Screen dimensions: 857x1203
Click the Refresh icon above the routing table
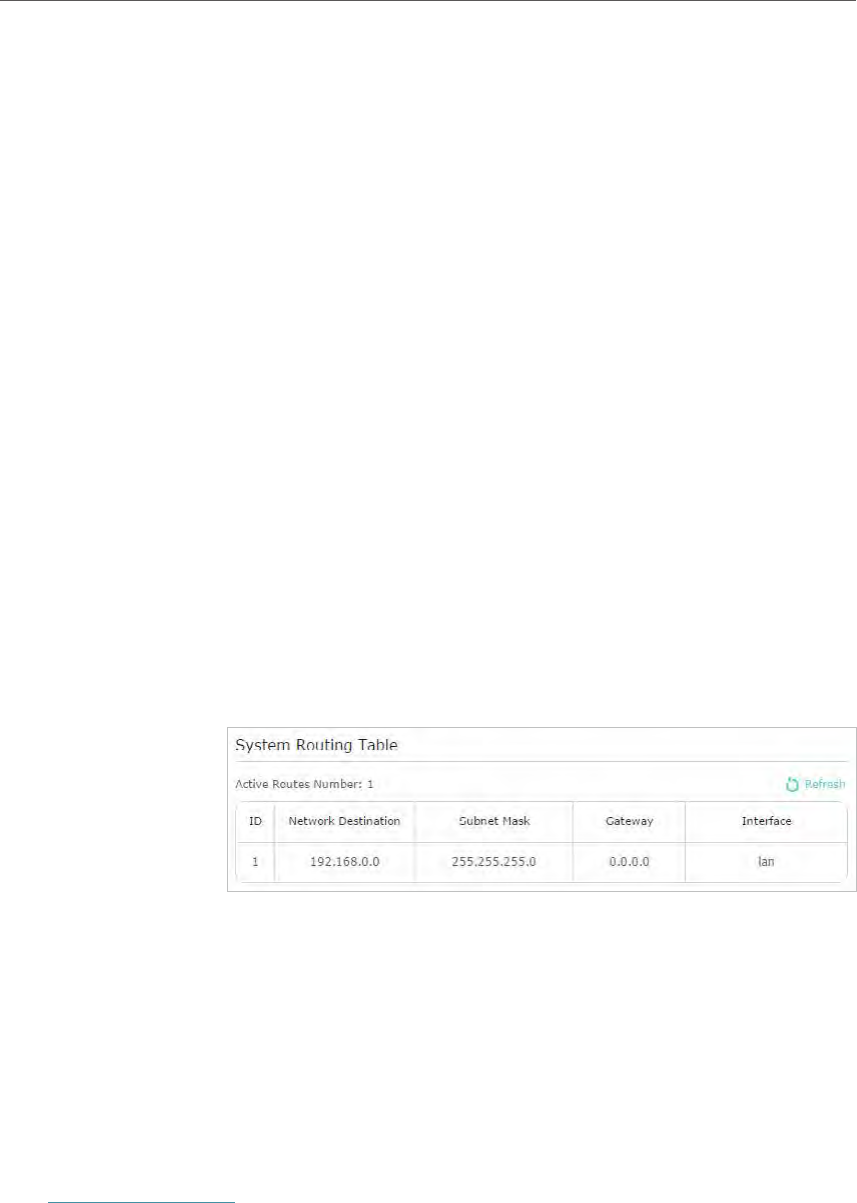point(793,785)
